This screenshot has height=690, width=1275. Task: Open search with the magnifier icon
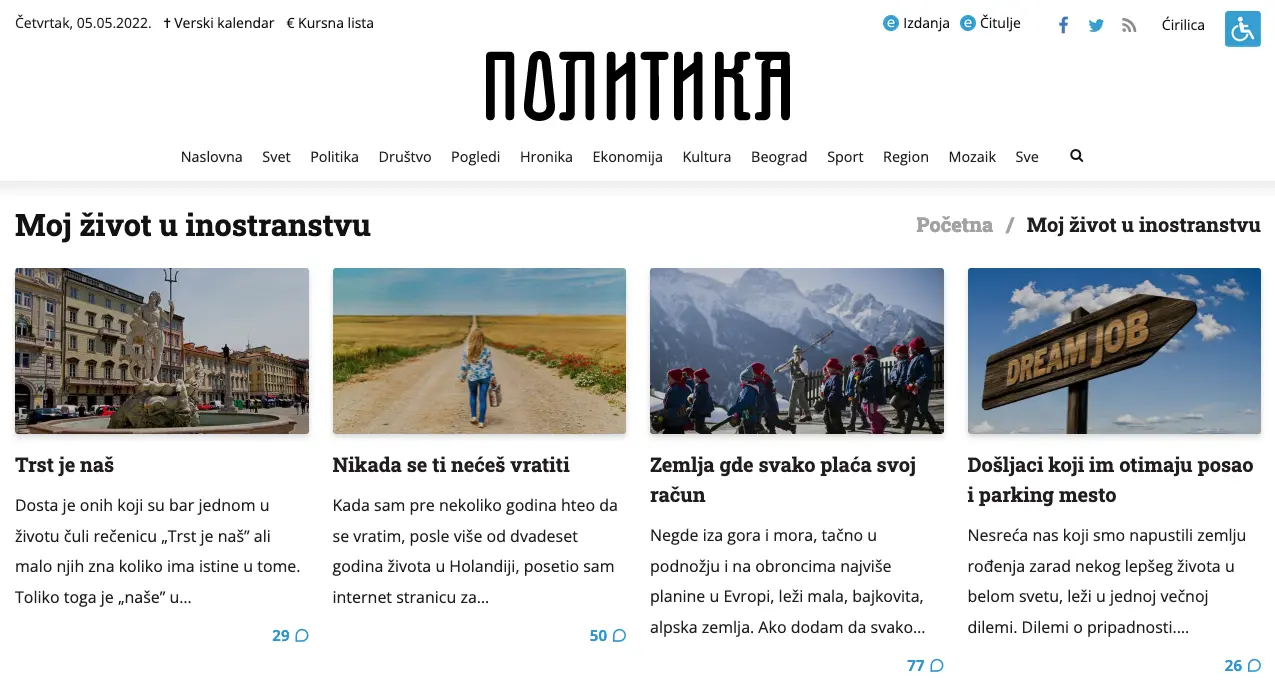tap(1076, 156)
